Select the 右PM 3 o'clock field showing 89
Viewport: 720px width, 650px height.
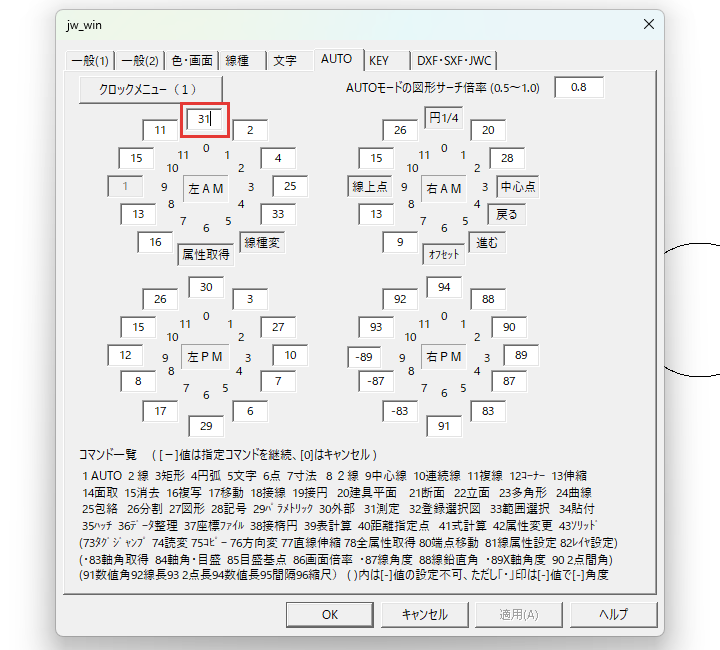[521, 355]
